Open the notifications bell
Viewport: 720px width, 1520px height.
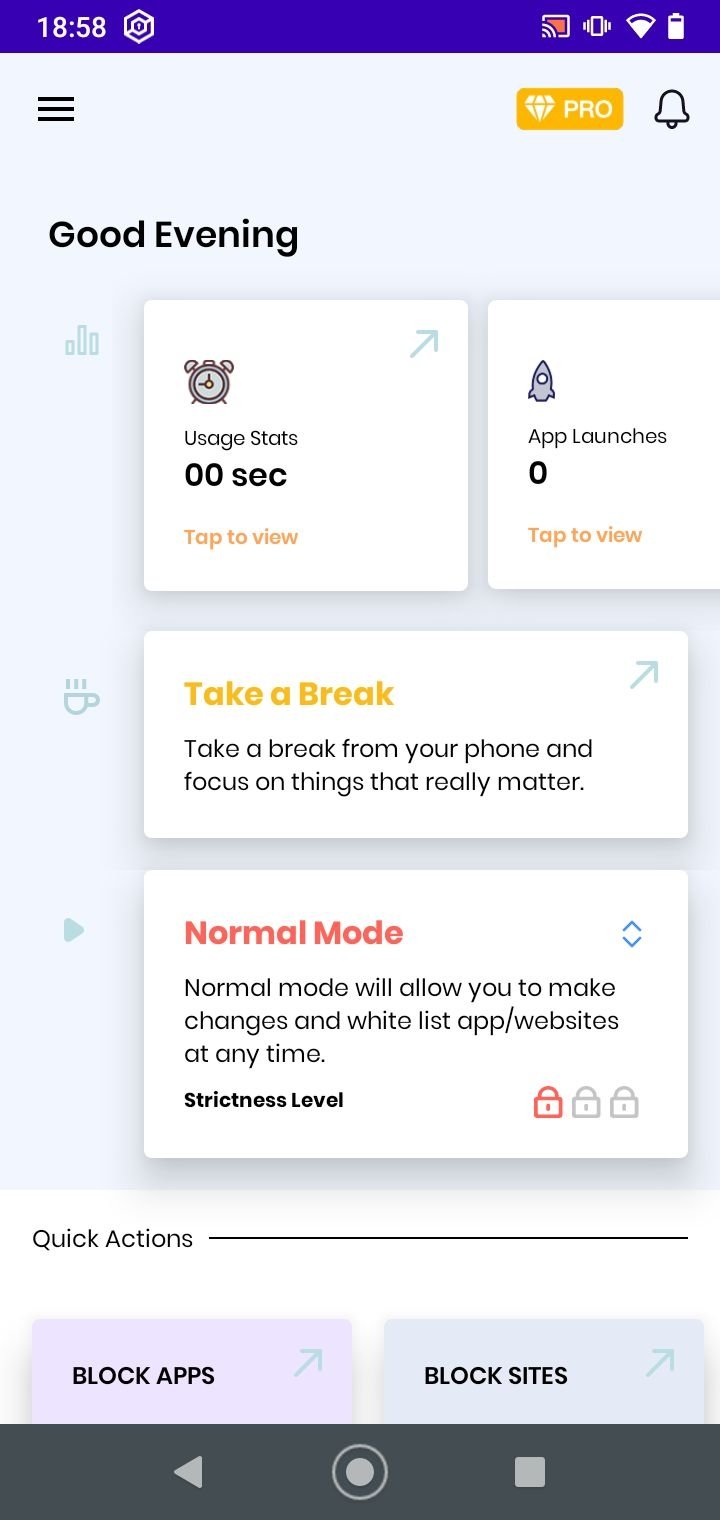click(x=672, y=109)
